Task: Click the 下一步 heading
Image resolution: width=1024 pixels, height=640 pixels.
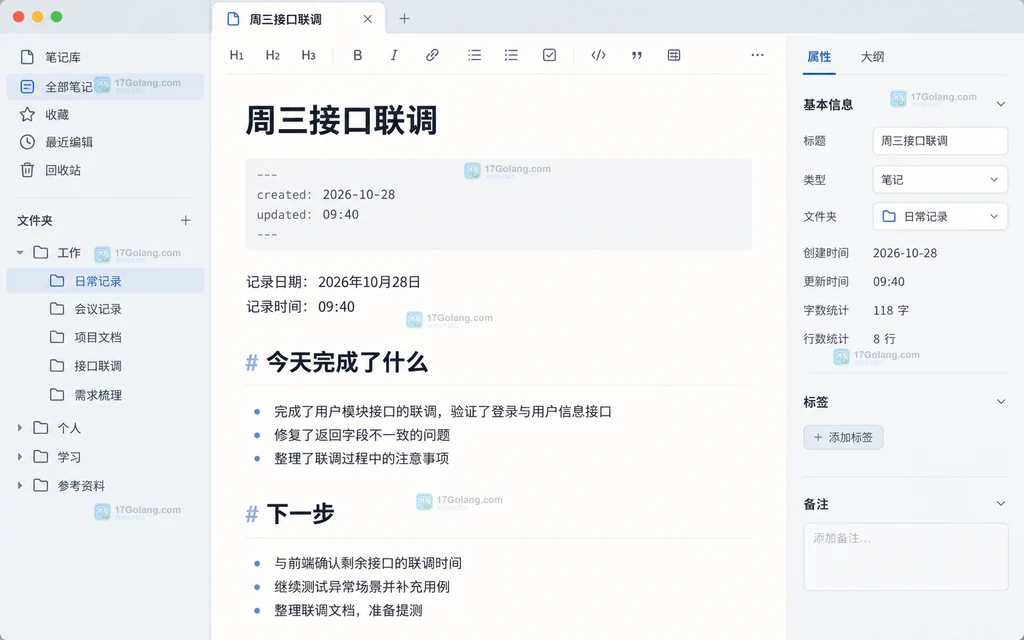Action: click(300, 514)
